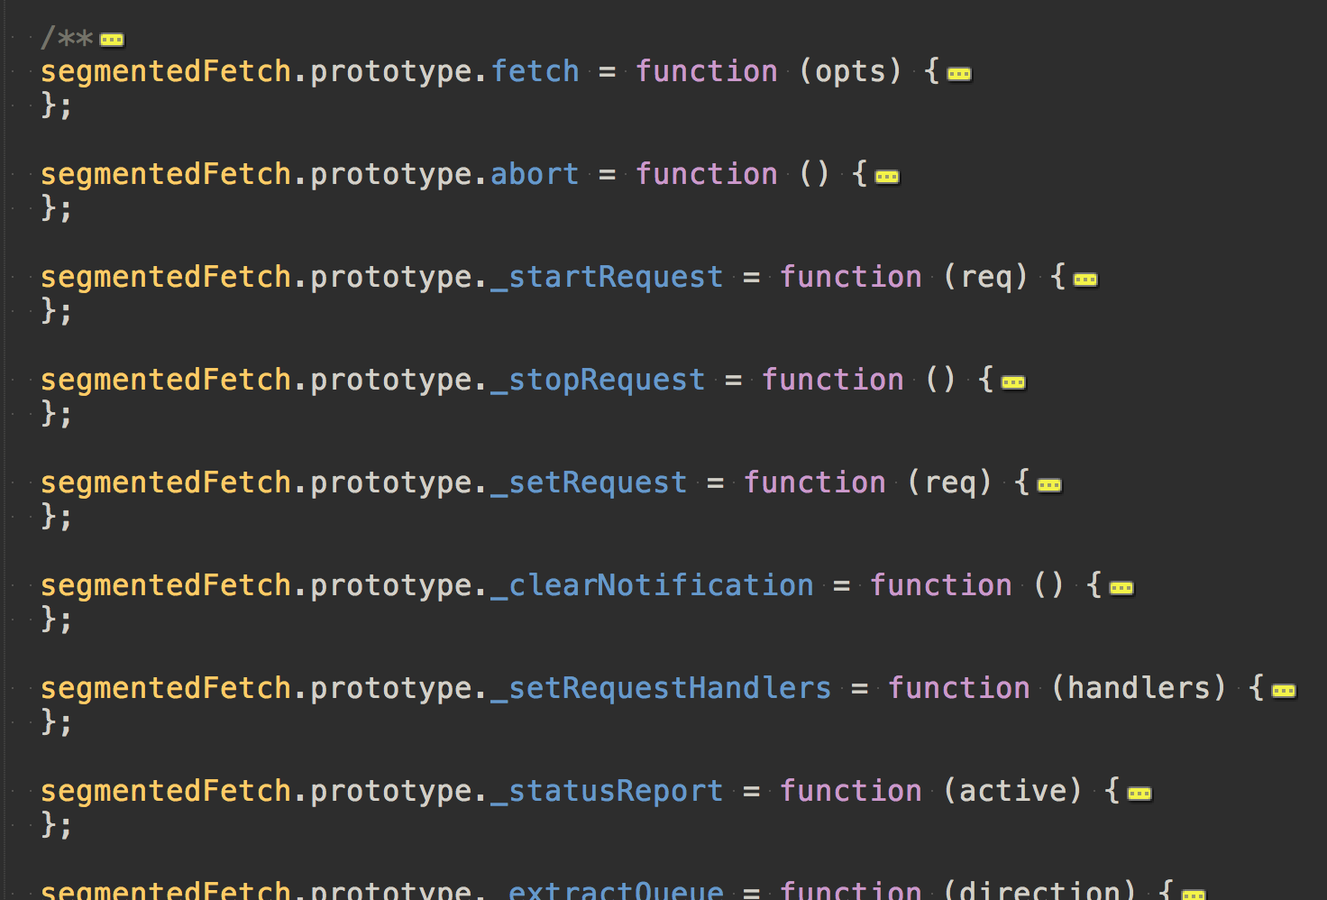Click 'prototype' on the _setRequestHandlers line
Image resolution: width=1327 pixels, height=900 pixels.
coord(391,688)
